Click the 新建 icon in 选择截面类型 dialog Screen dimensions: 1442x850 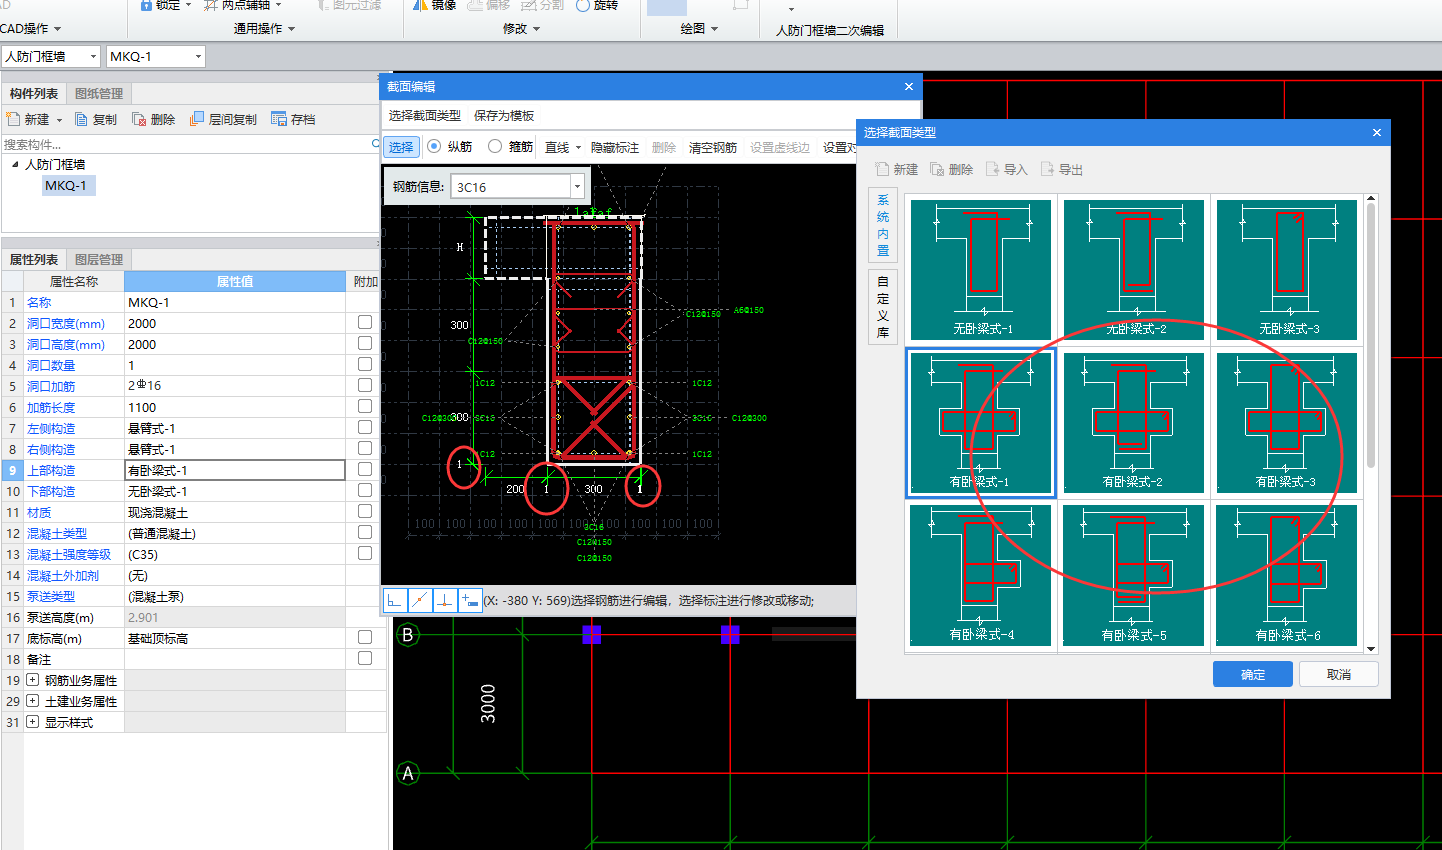click(x=882, y=169)
